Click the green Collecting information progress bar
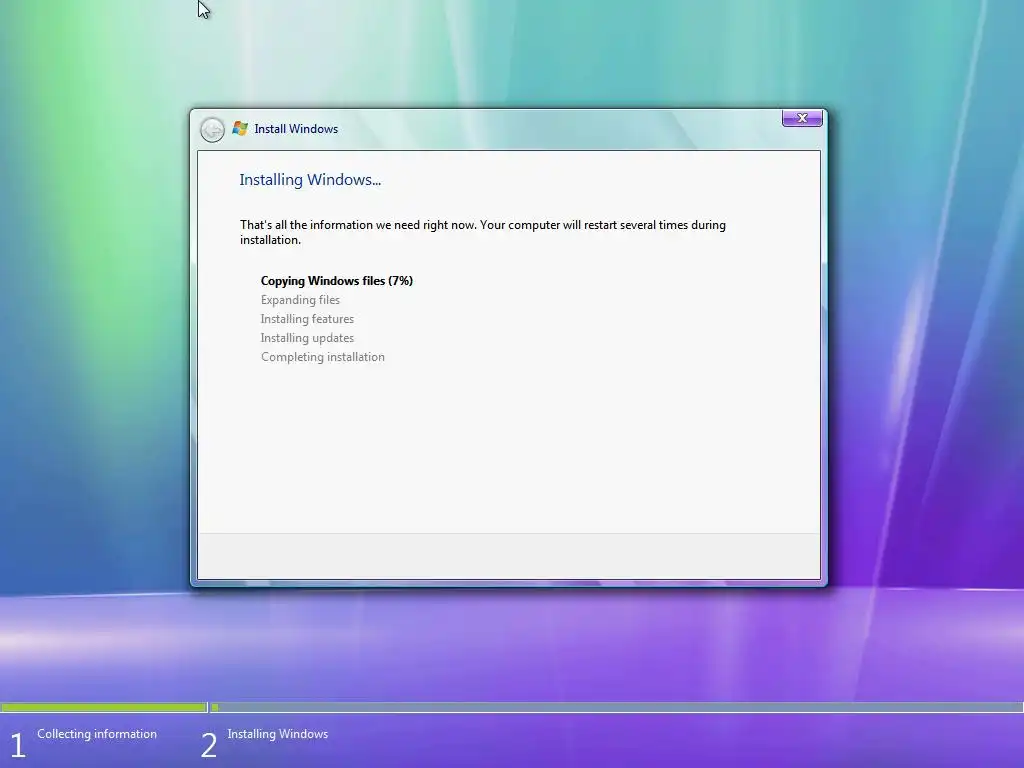The image size is (1024, 768). (104, 707)
